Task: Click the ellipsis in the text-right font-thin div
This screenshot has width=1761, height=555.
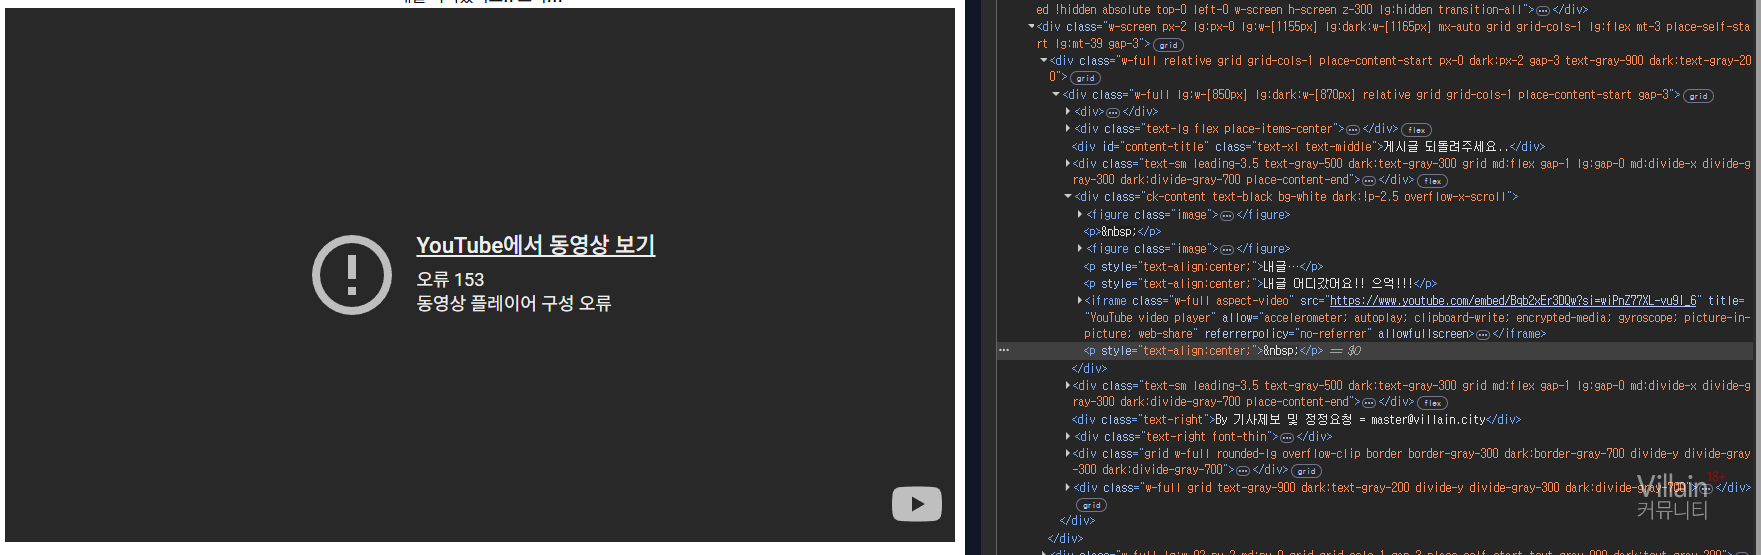Action: 1286,438
